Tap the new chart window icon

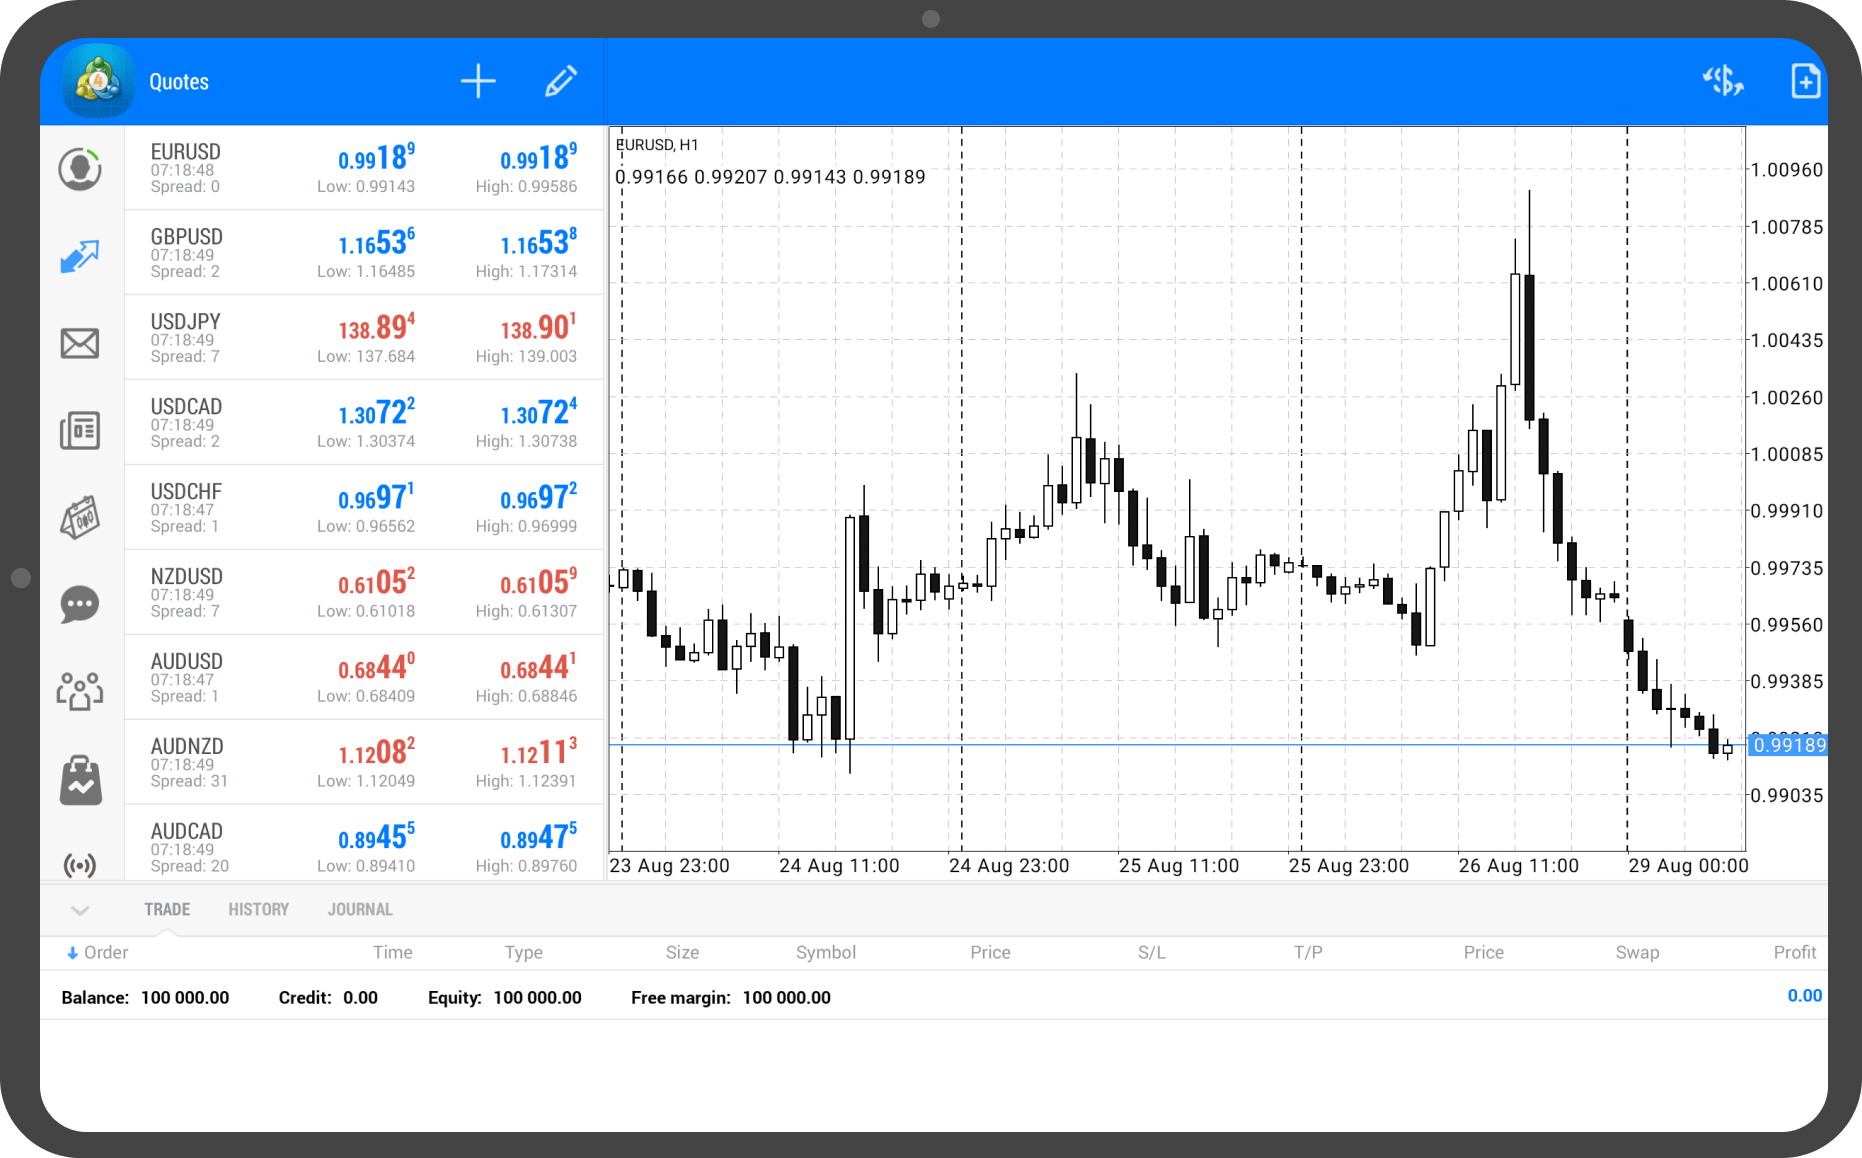pos(1805,82)
